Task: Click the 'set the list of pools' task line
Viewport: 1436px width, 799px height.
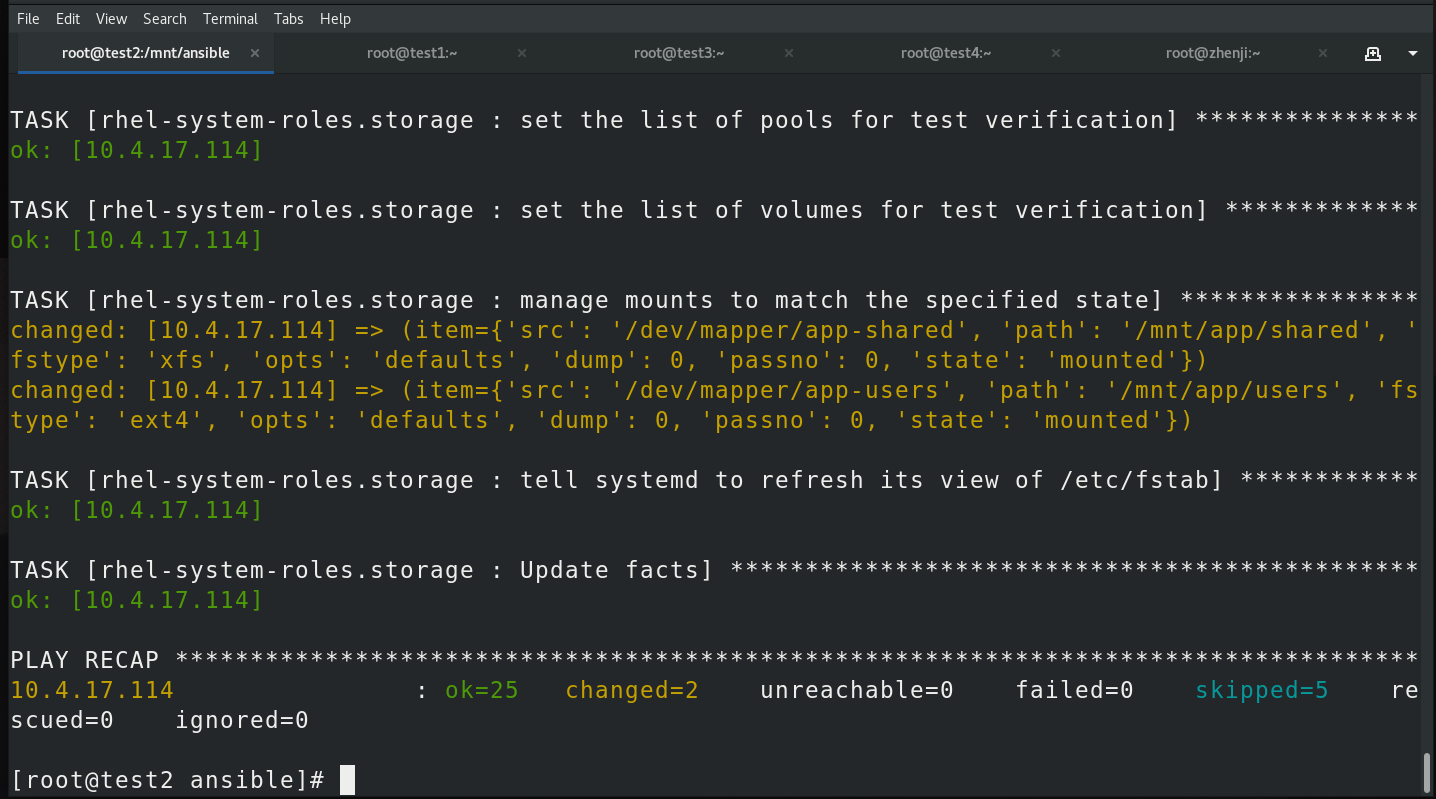Action: [714, 120]
